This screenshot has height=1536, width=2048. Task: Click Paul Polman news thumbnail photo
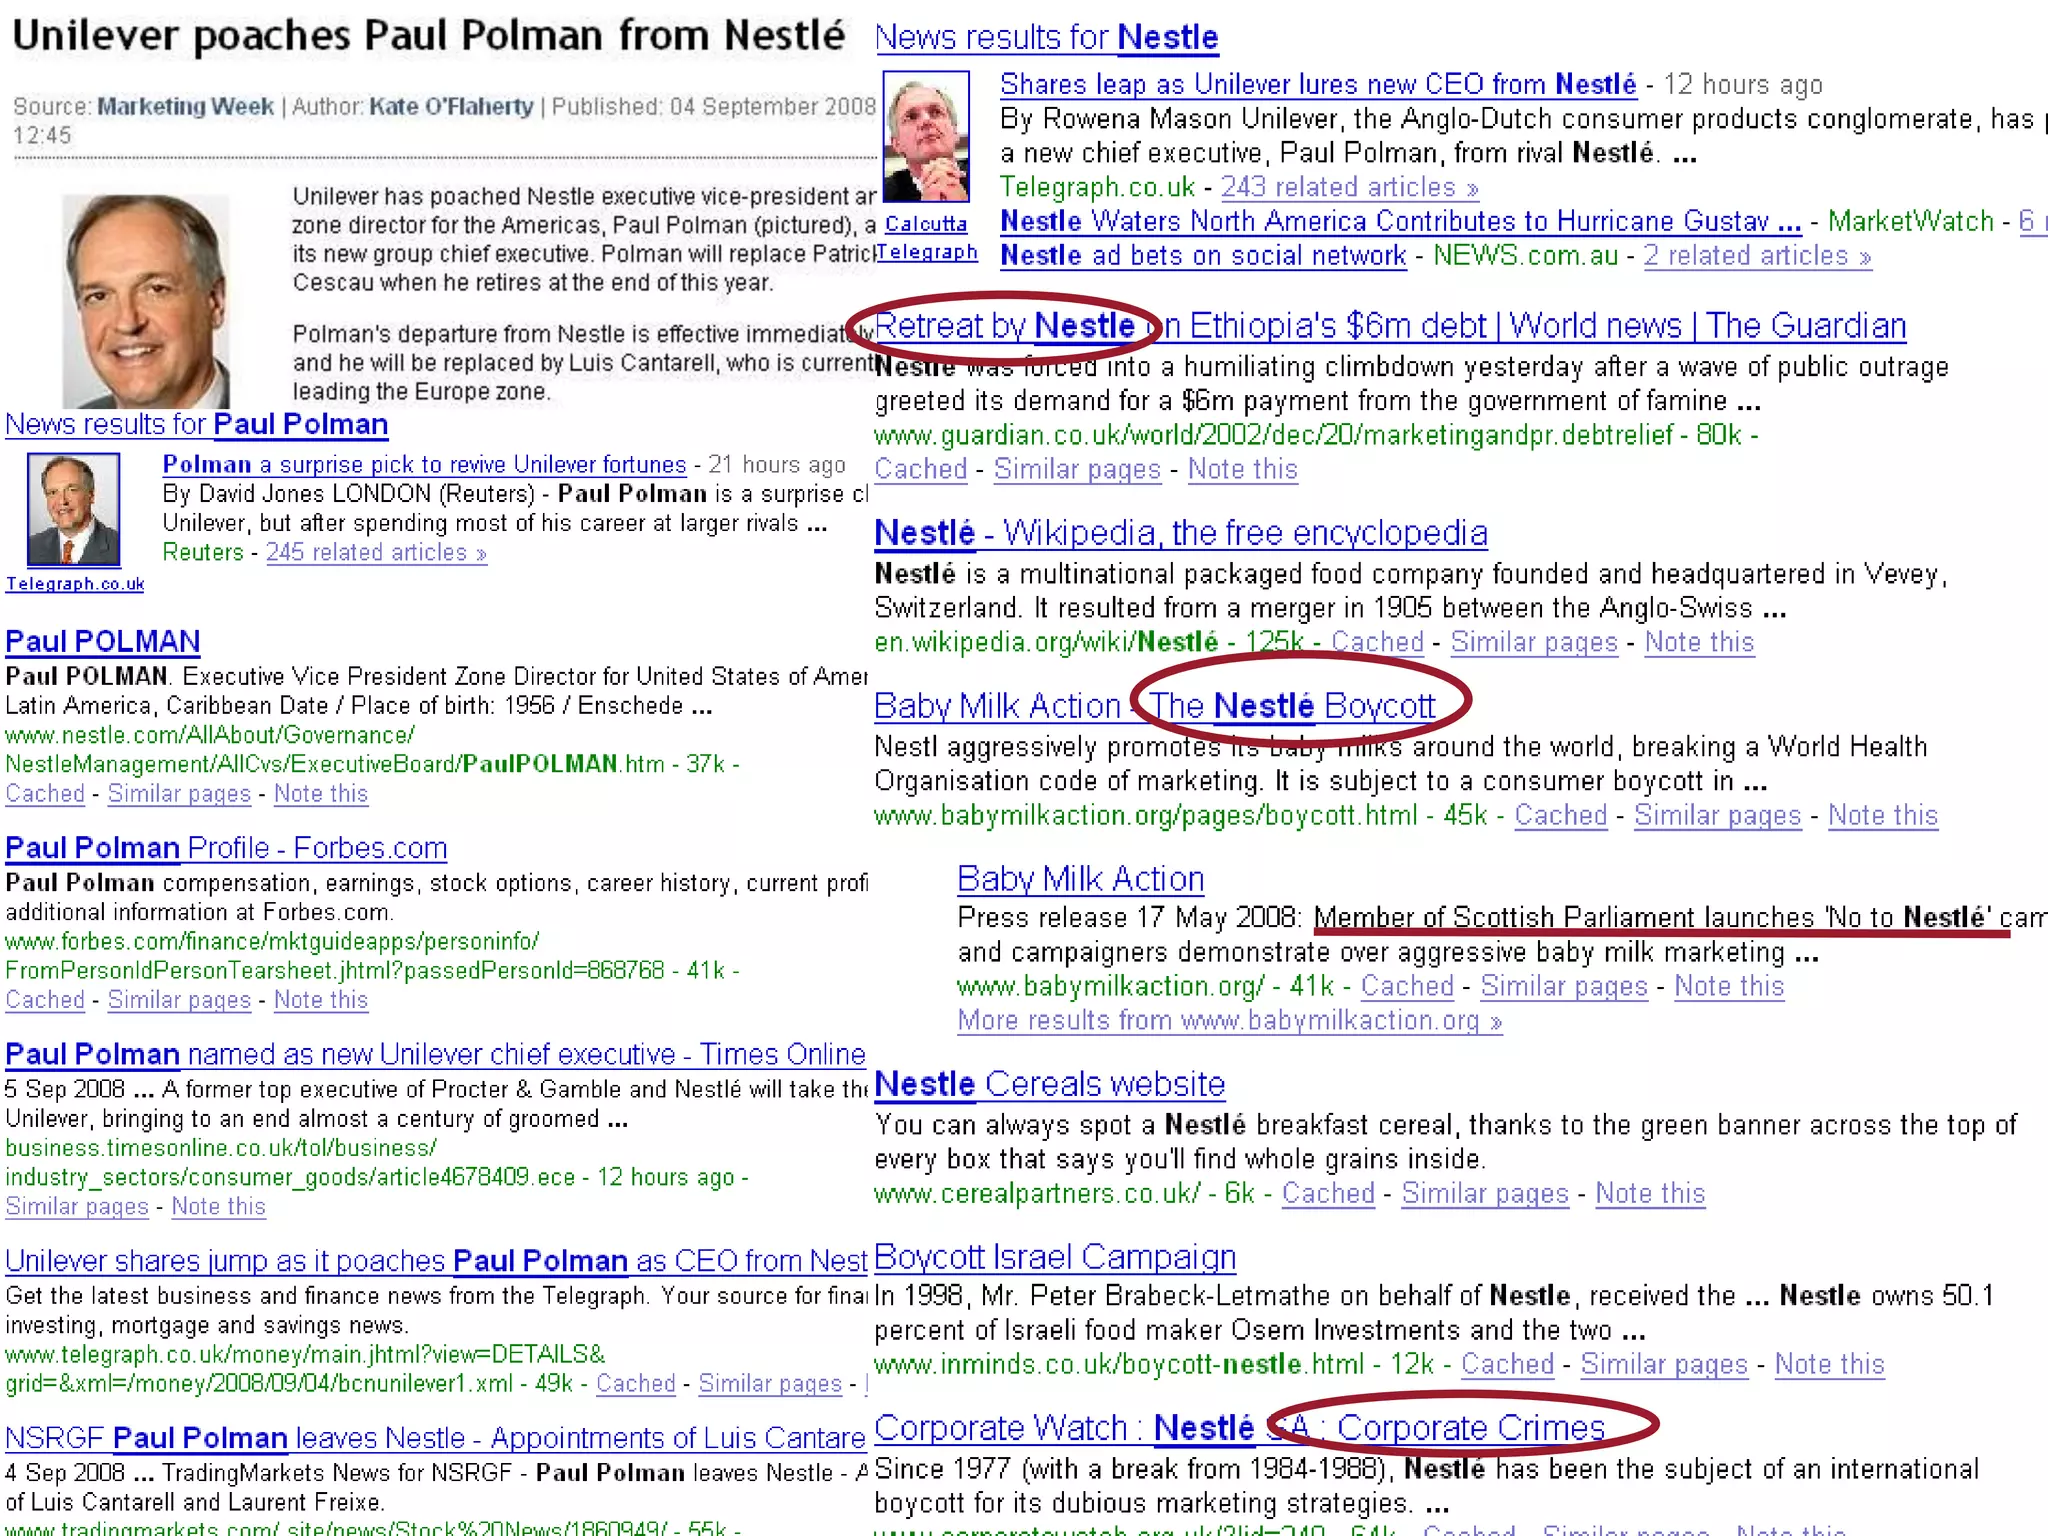click(x=73, y=509)
